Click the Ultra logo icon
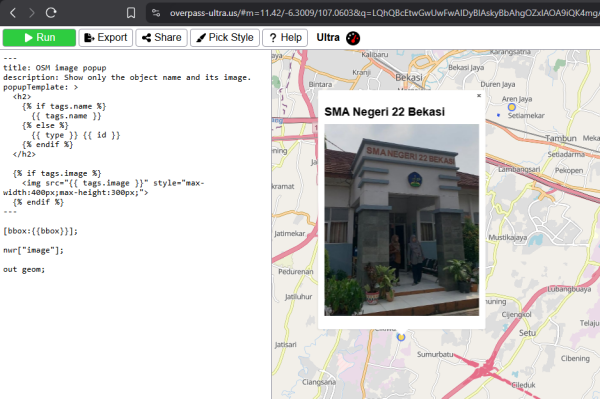This screenshot has height=399, width=600. pyautogui.click(x=353, y=38)
